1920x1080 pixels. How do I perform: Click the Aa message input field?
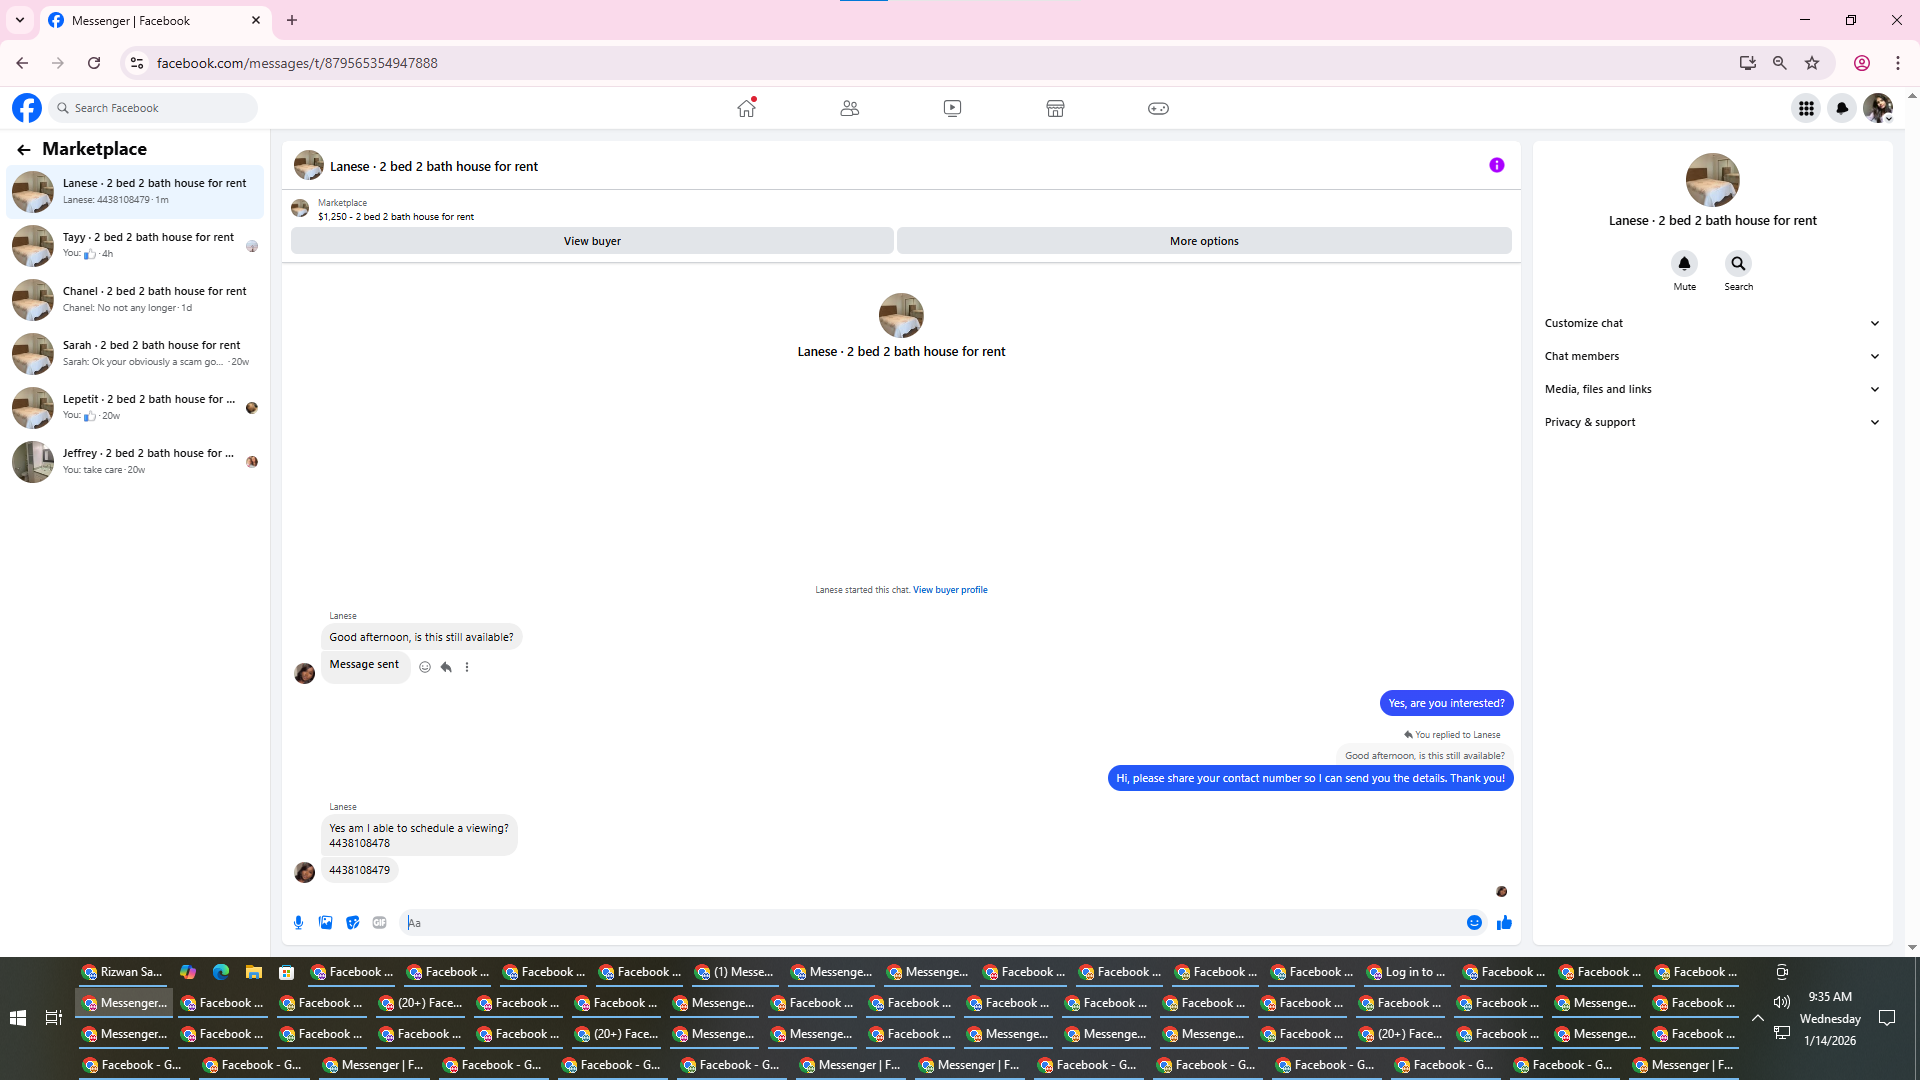(930, 923)
